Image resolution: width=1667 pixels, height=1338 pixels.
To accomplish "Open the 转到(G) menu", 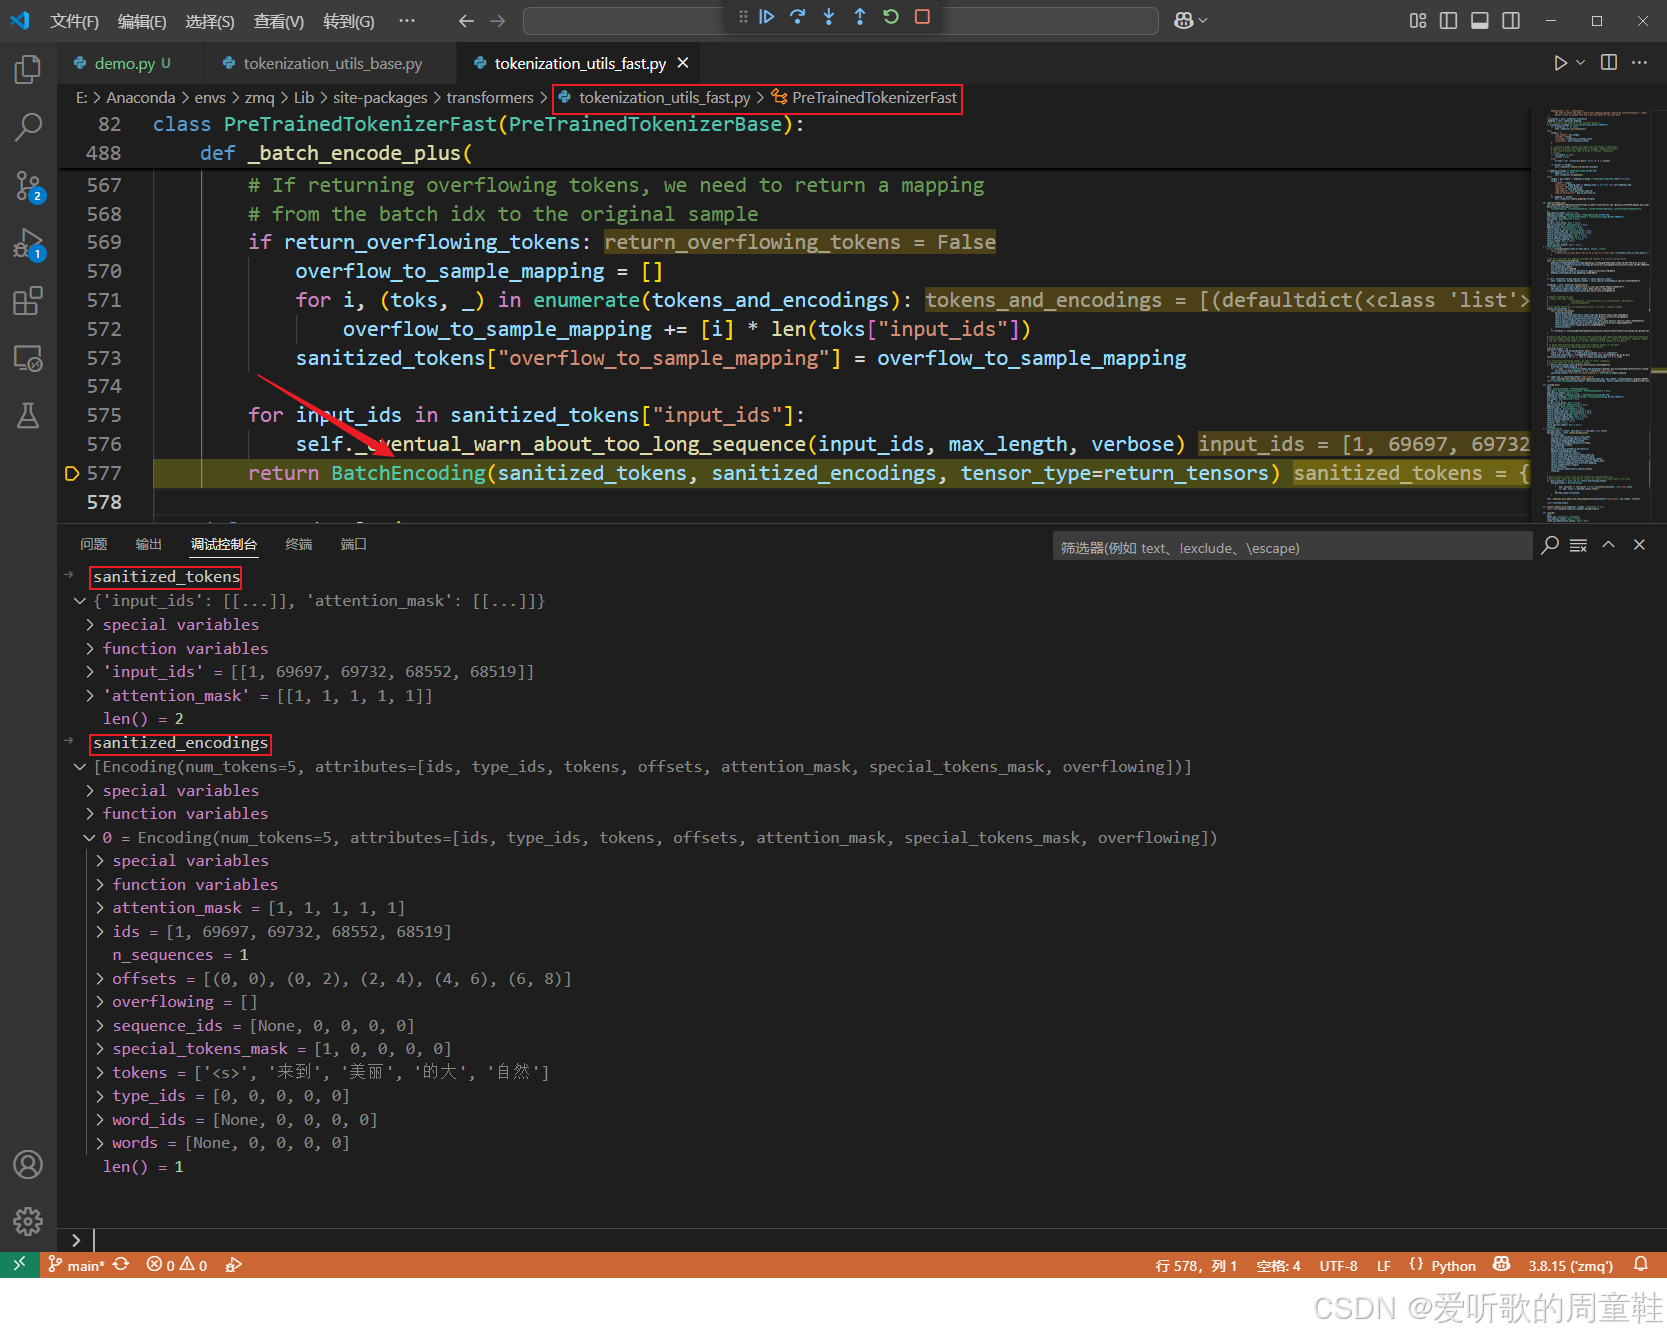I will pos(349,21).
